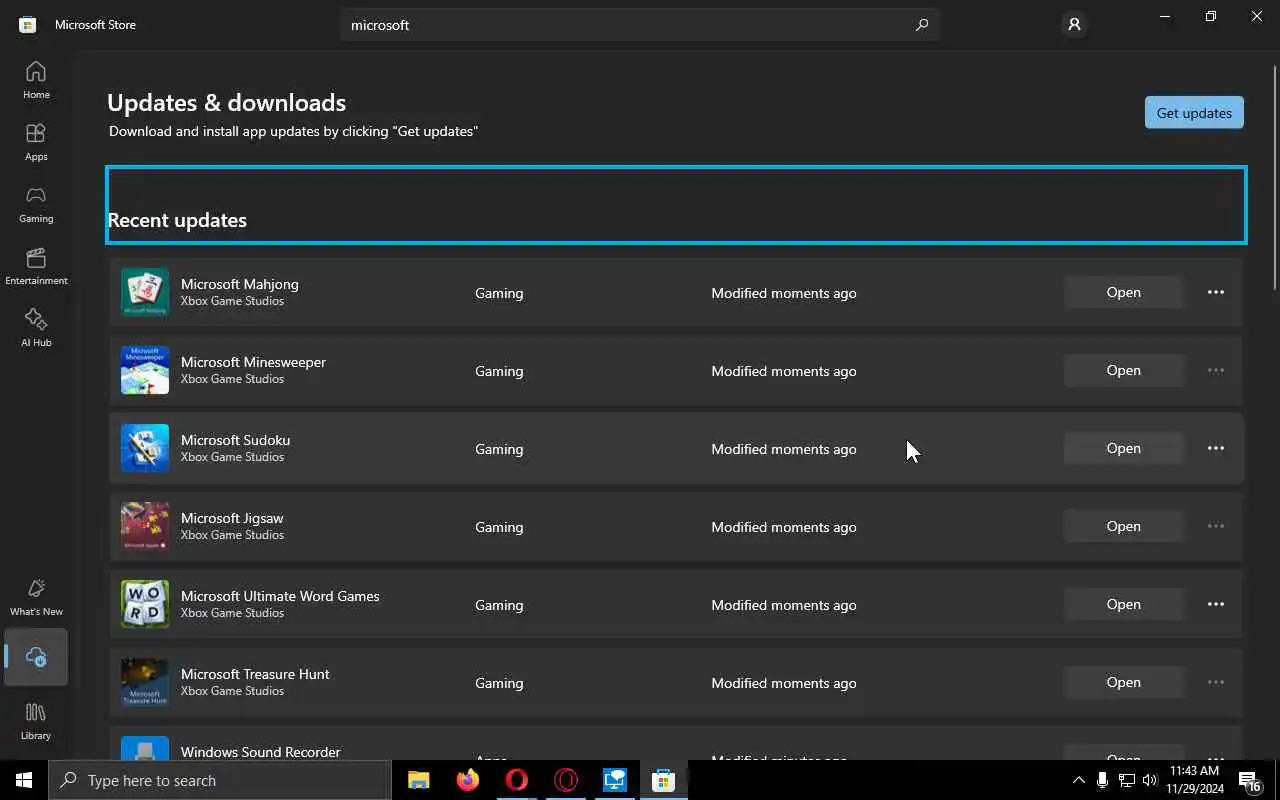Open the Entertainment section in the sidebar
This screenshot has width=1280, height=800.
pyautogui.click(x=36, y=266)
